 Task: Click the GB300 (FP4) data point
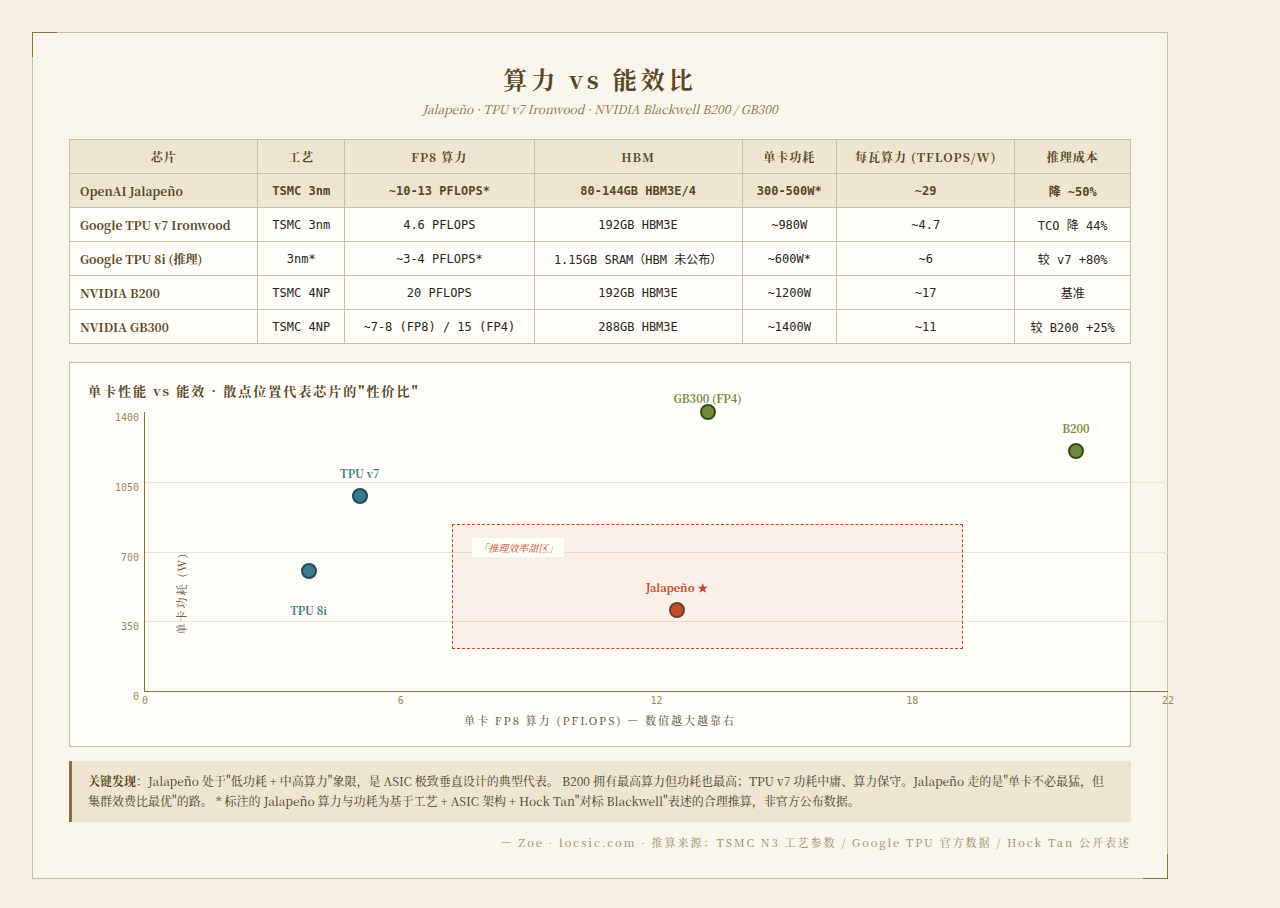(x=708, y=412)
